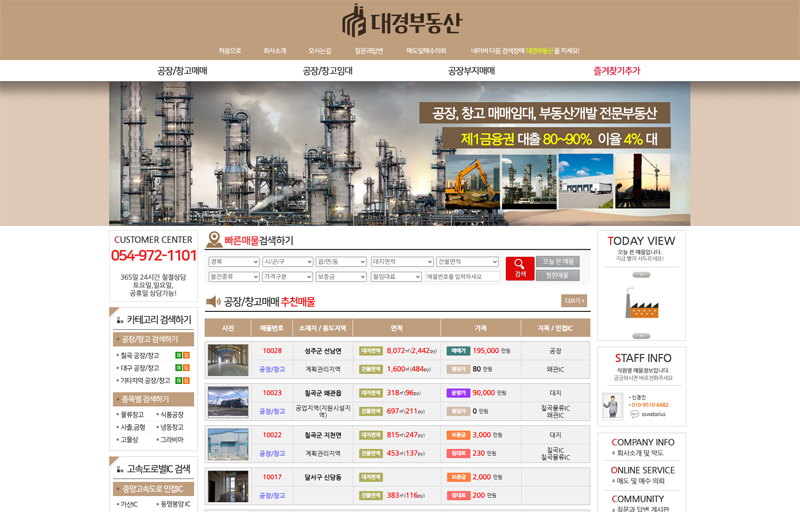Open the 고물상 category link
The image size is (800, 512).
coord(129,440)
